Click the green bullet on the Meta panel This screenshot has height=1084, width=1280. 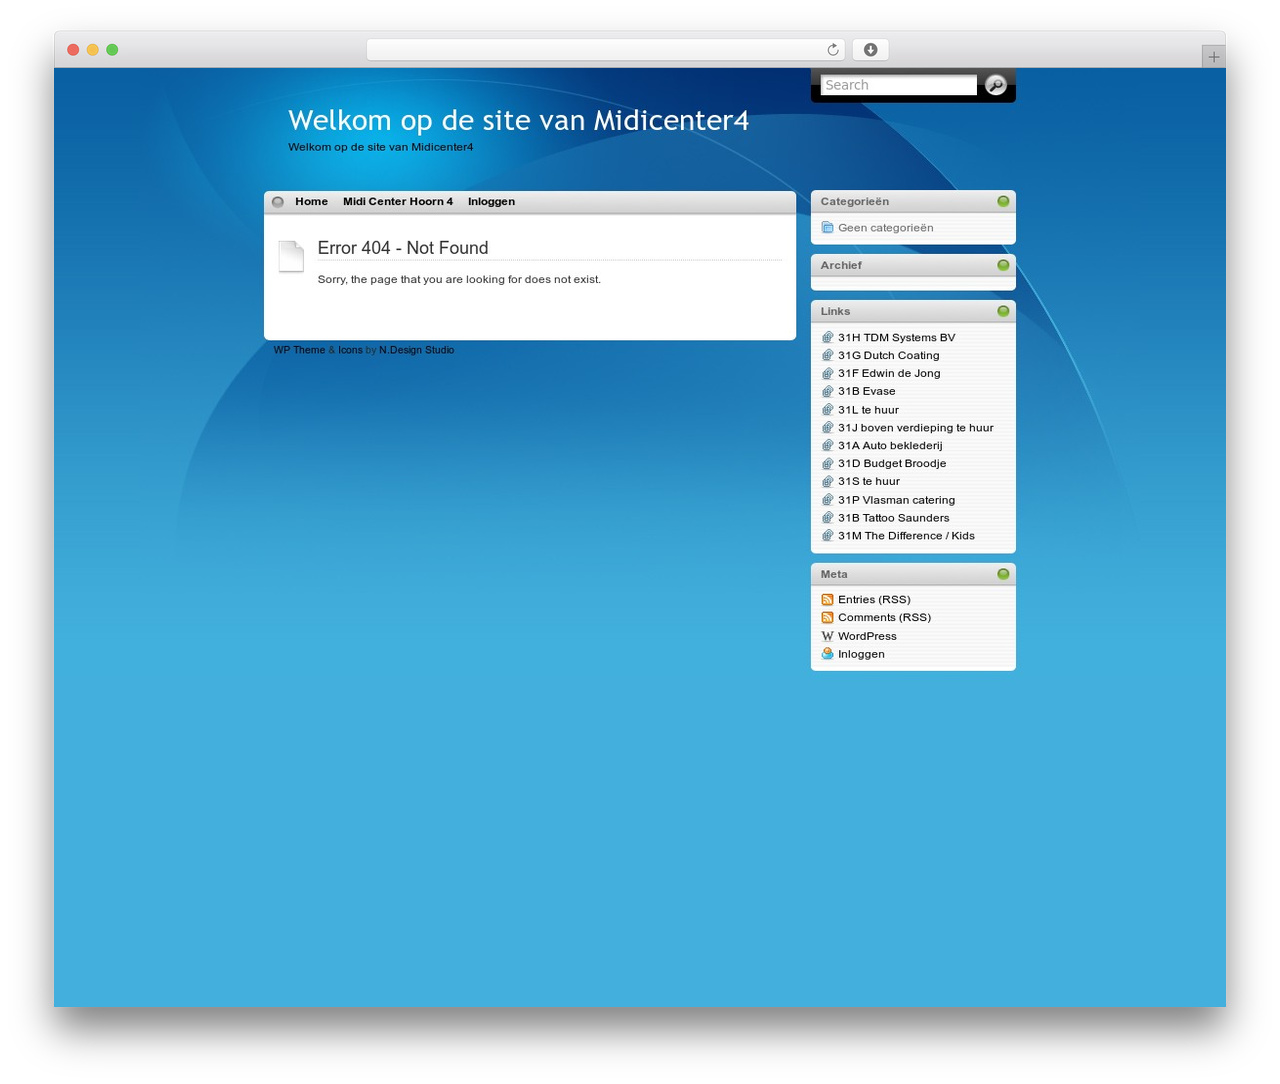coord(1003,574)
